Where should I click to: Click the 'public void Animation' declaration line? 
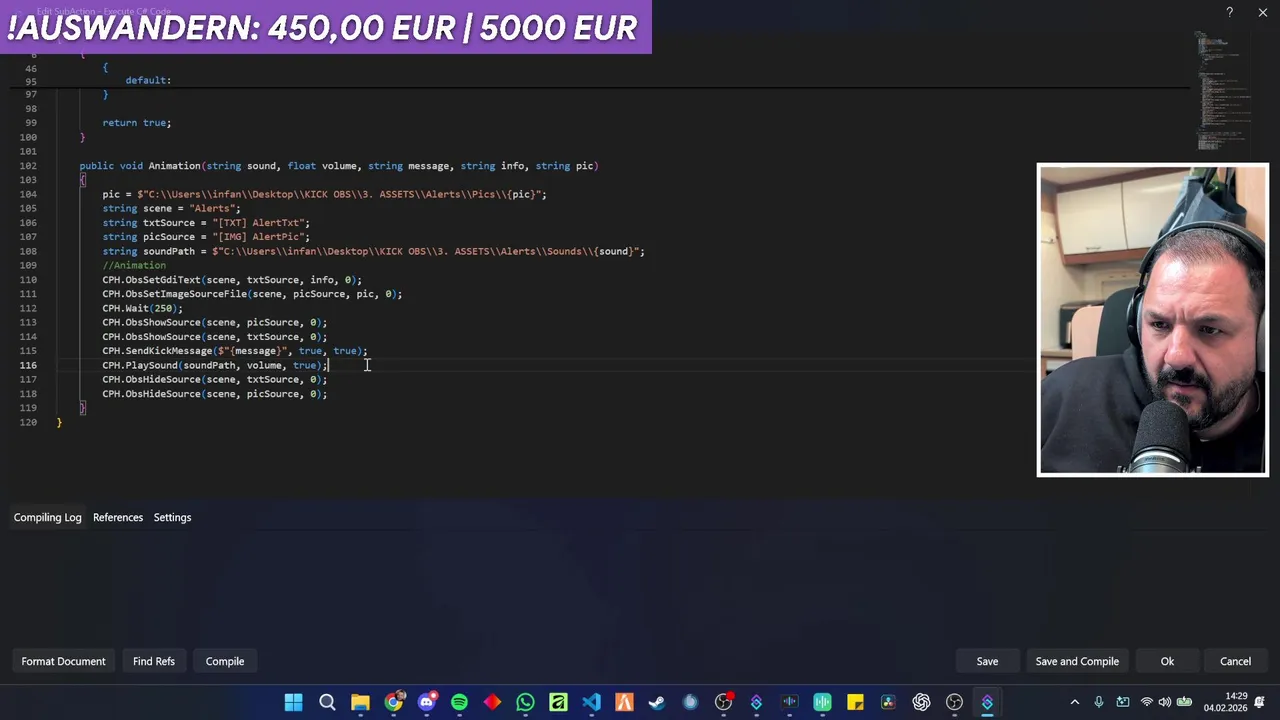(339, 166)
